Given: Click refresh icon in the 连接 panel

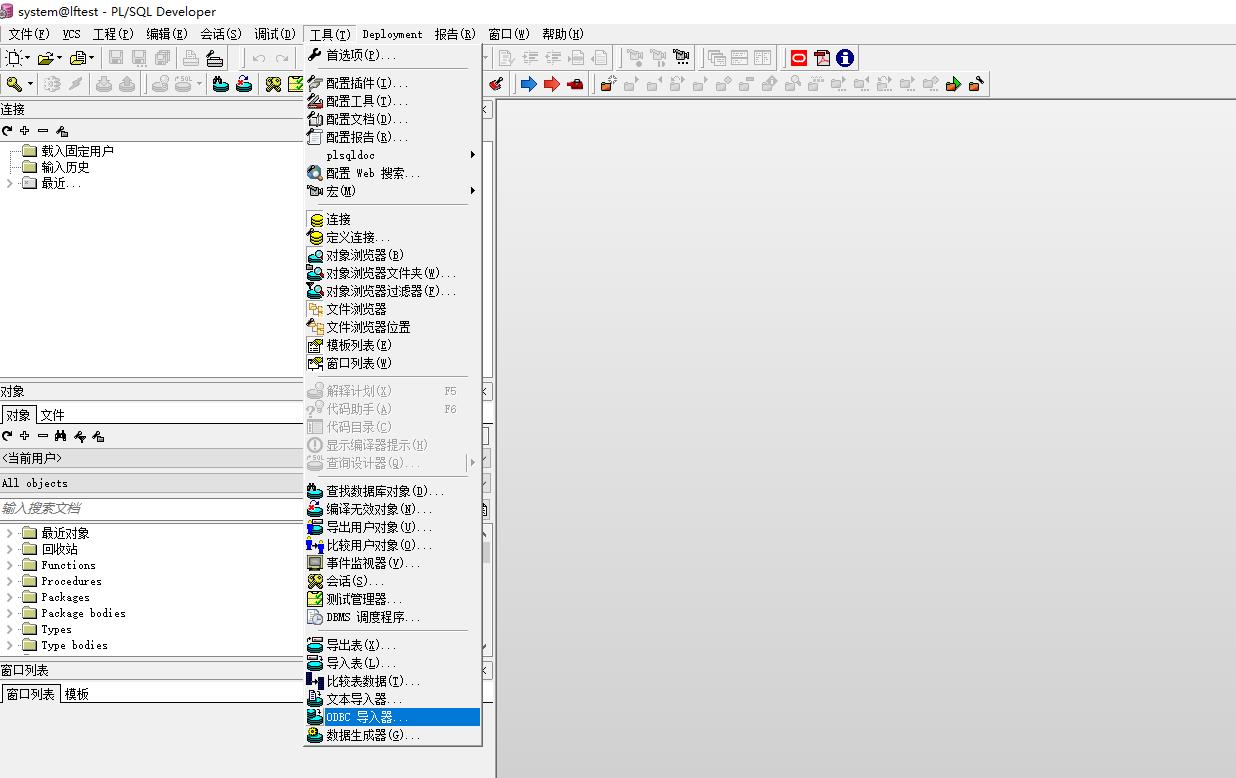Looking at the screenshot, I should point(7,131).
